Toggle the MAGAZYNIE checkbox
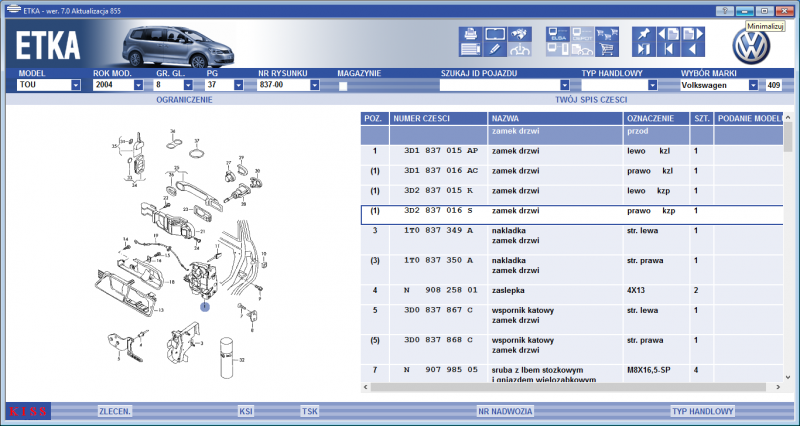This screenshot has height=426, width=800. click(343, 86)
